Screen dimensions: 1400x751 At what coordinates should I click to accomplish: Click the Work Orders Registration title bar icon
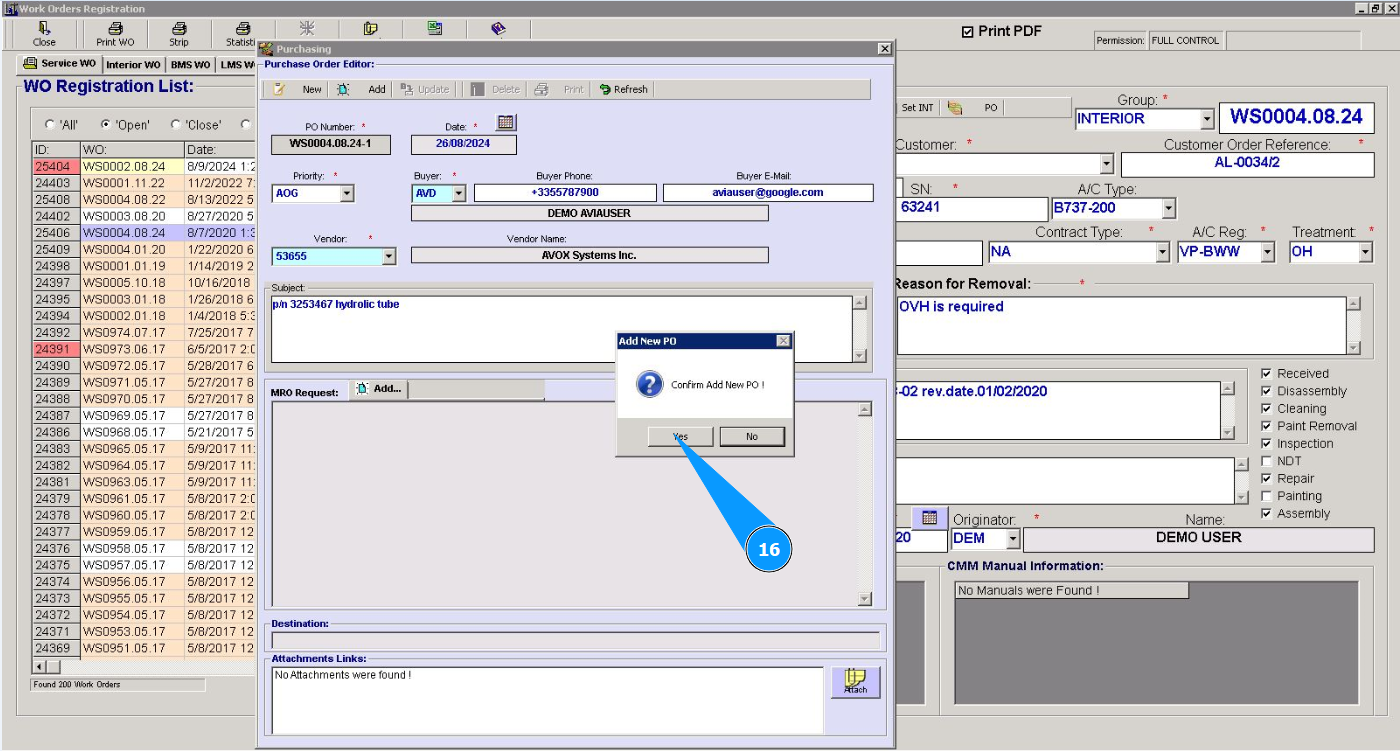tap(11, 8)
